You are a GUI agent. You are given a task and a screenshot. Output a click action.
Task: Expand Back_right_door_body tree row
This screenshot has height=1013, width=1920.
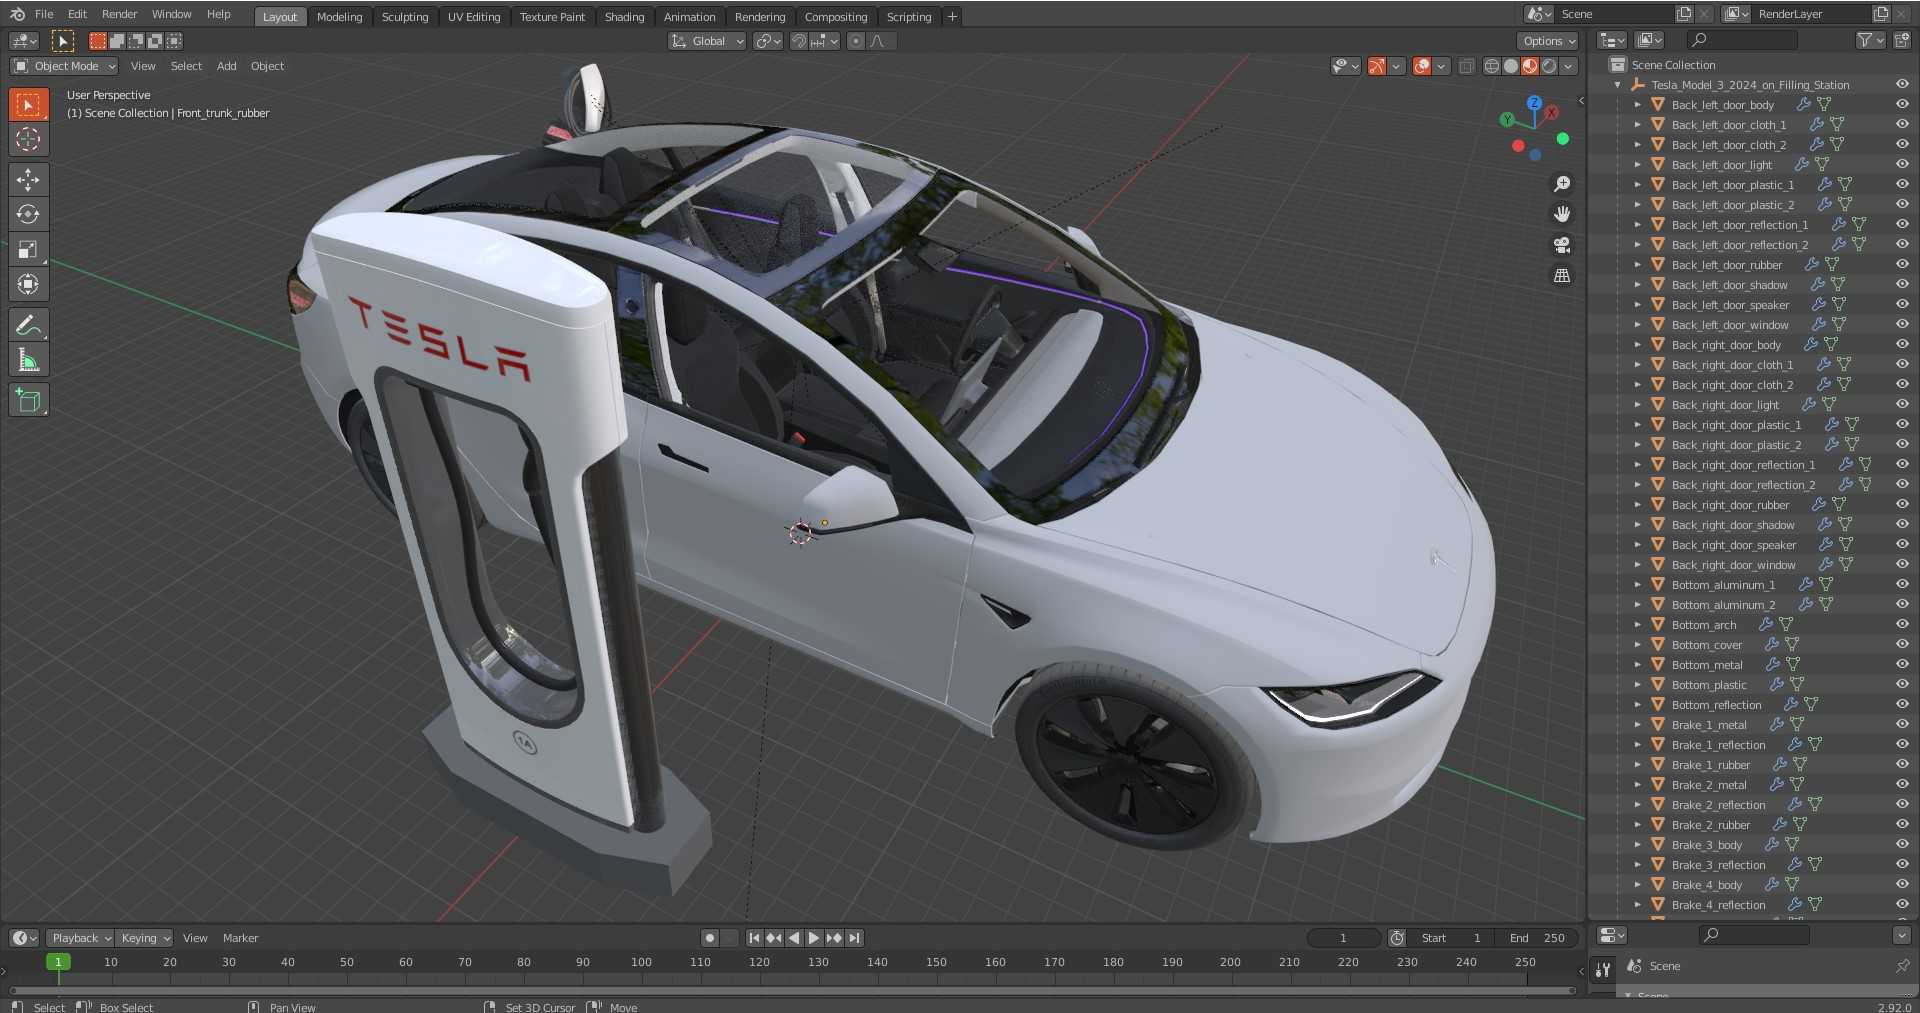[1637, 345]
